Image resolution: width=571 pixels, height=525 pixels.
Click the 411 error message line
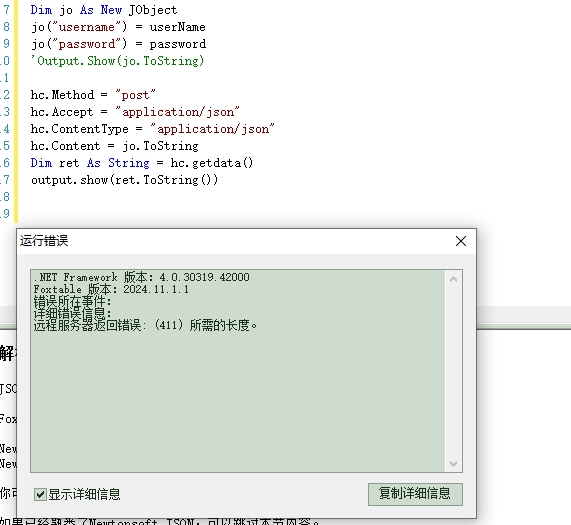[x=145, y=325]
